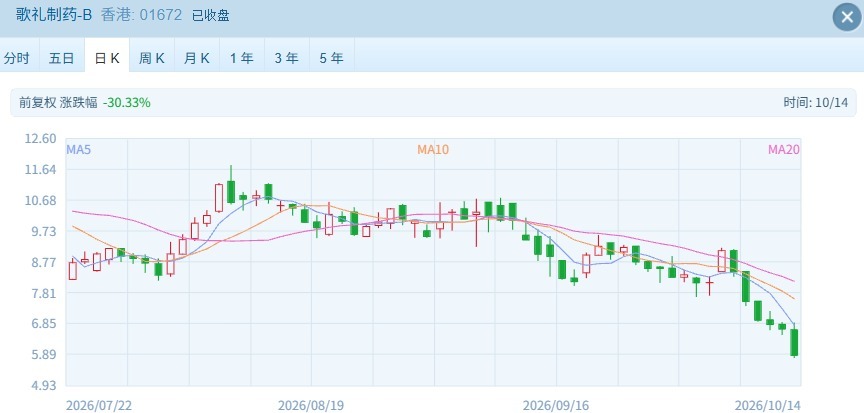Viewport: 864px width, 413px height.
Task: Click the MA20 legend label
Action: coord(784,149)
